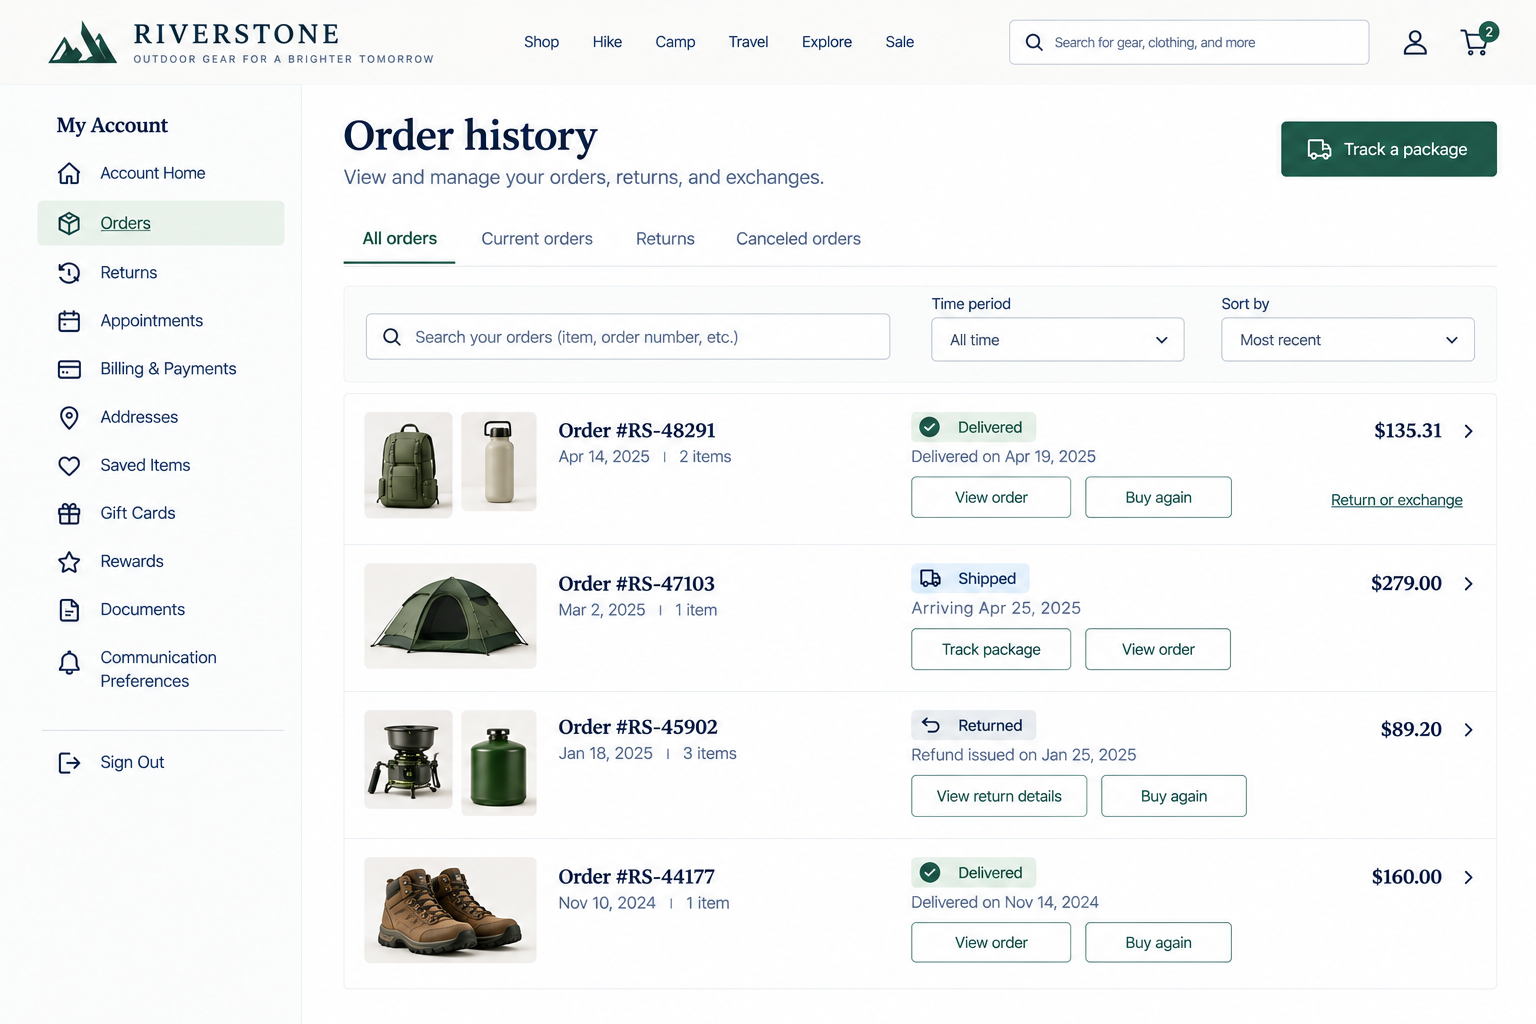Click the green tent product thumbnail
Screen dimensions: 1536x1024
450,616
